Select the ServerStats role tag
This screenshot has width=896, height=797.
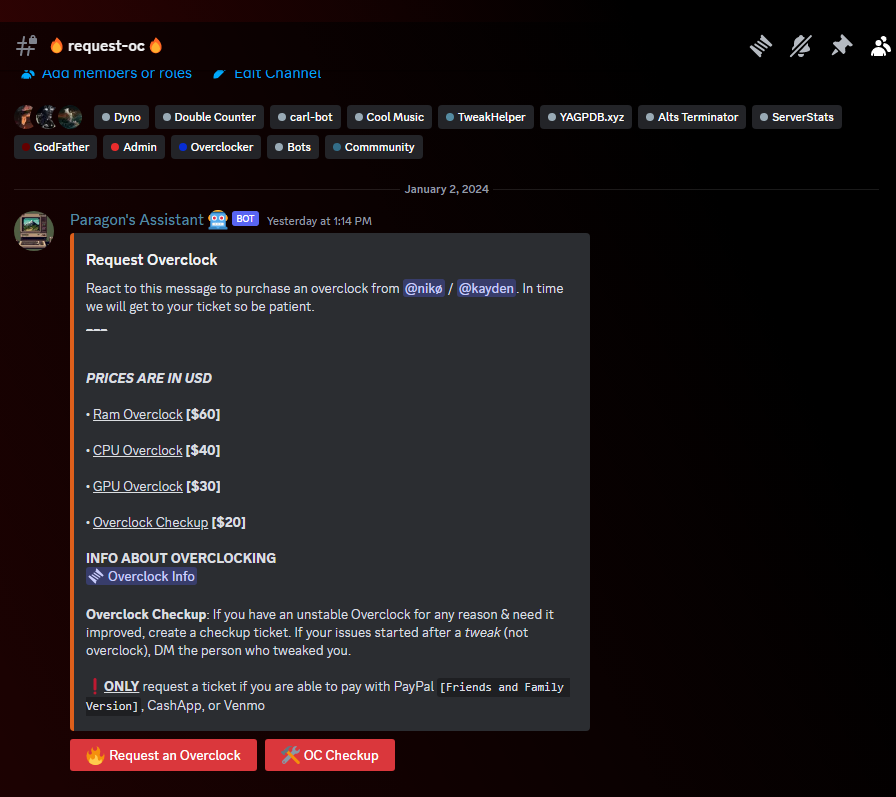click(797, 117)
